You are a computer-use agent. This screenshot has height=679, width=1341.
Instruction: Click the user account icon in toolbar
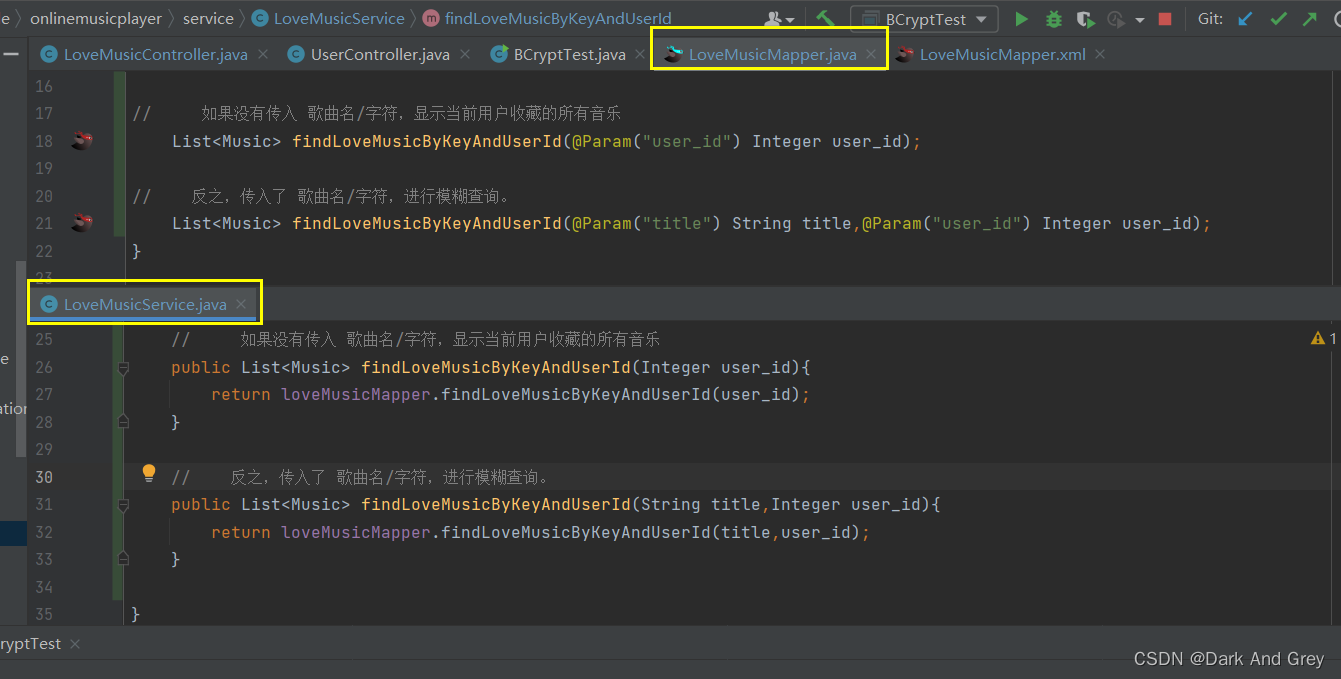pos(774,19)
